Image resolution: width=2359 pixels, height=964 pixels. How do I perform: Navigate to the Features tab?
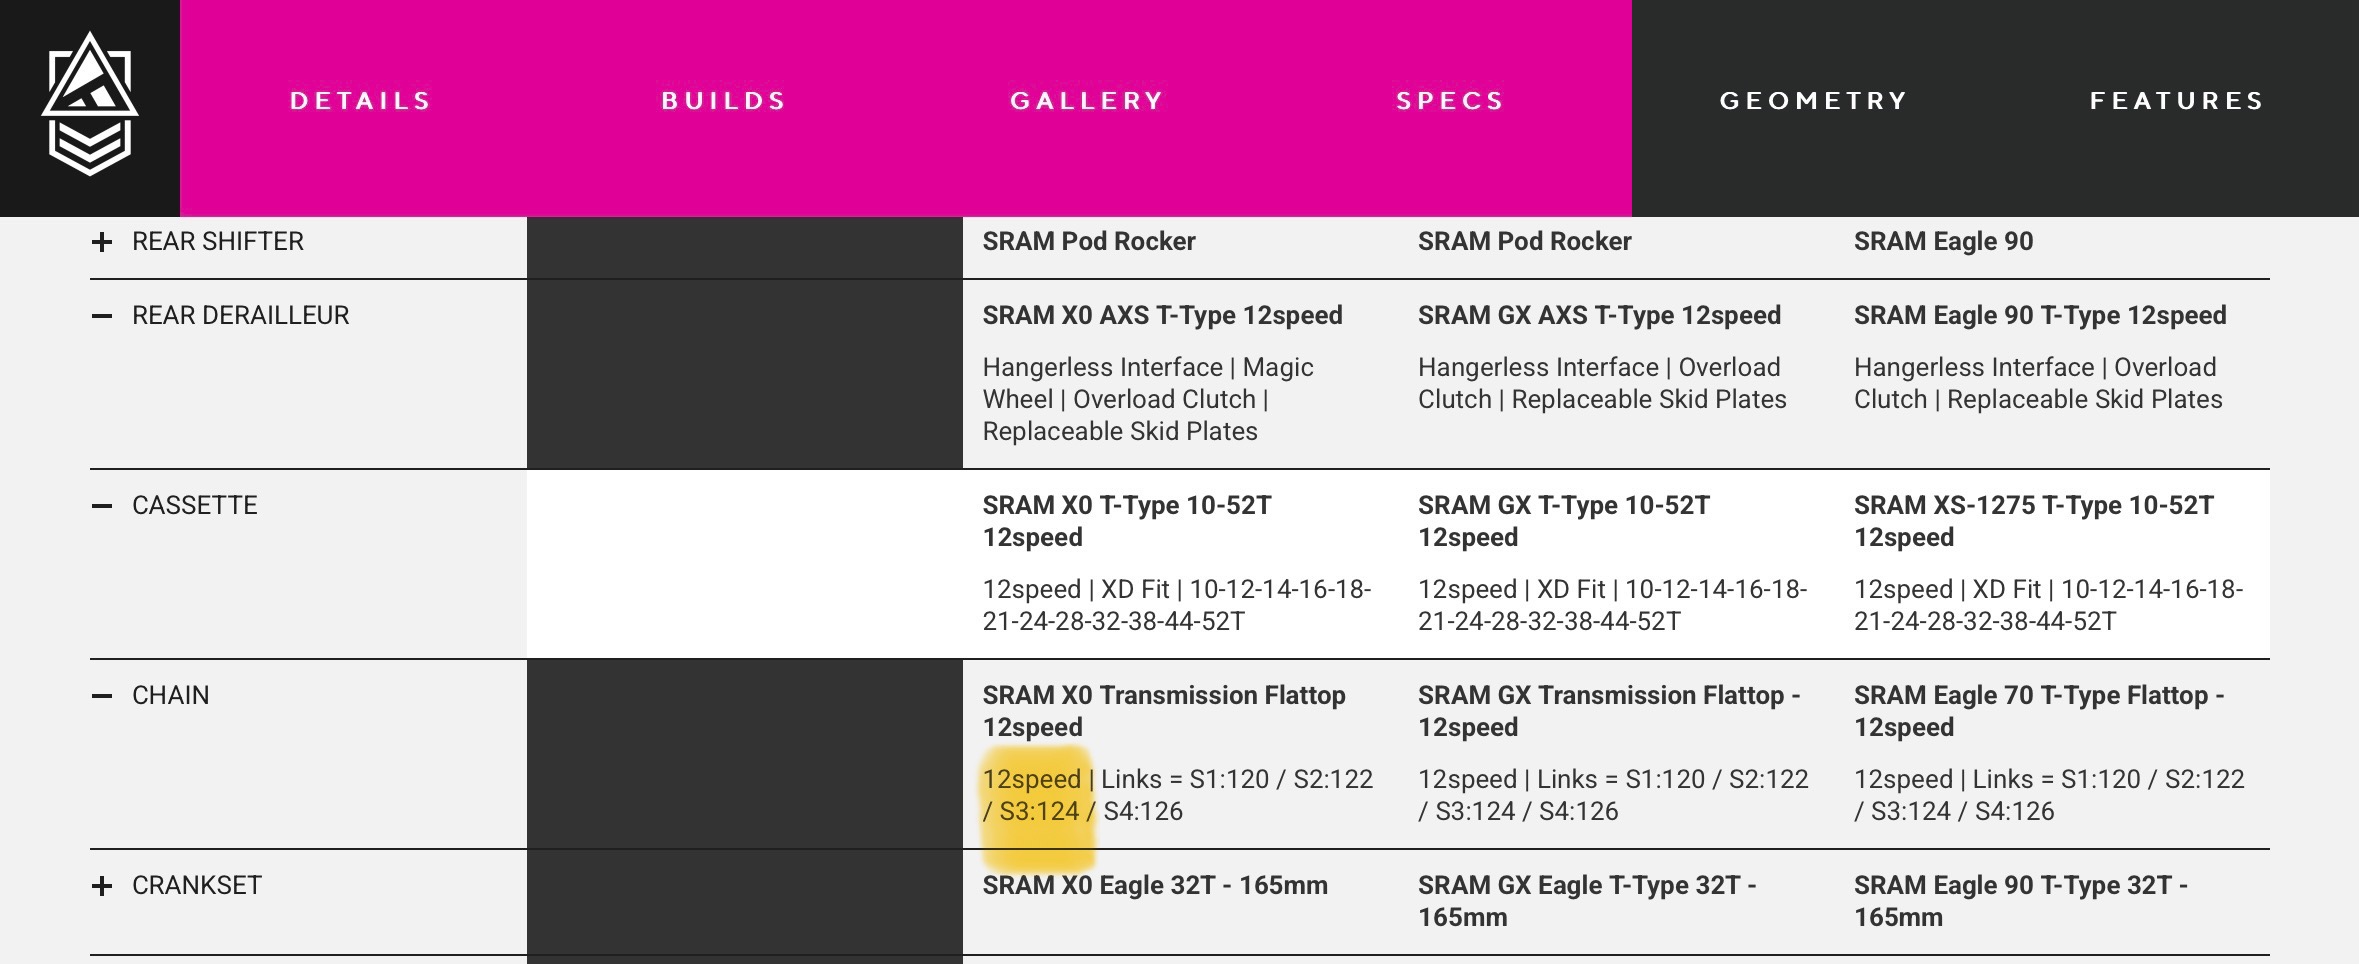[x=2177, y=101]
